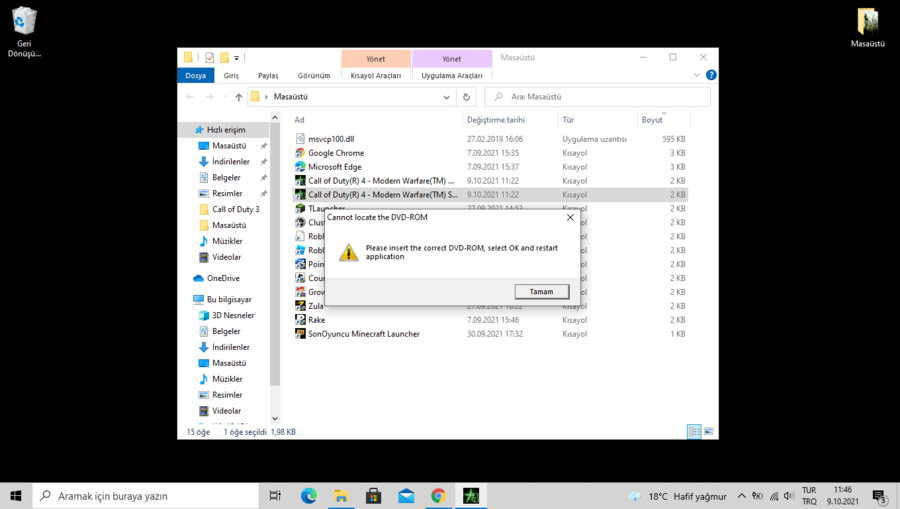Launch Google Chrome from the taskbar
Image resolution: width=900 pixels, height=509 pixels.
[439, 496]
